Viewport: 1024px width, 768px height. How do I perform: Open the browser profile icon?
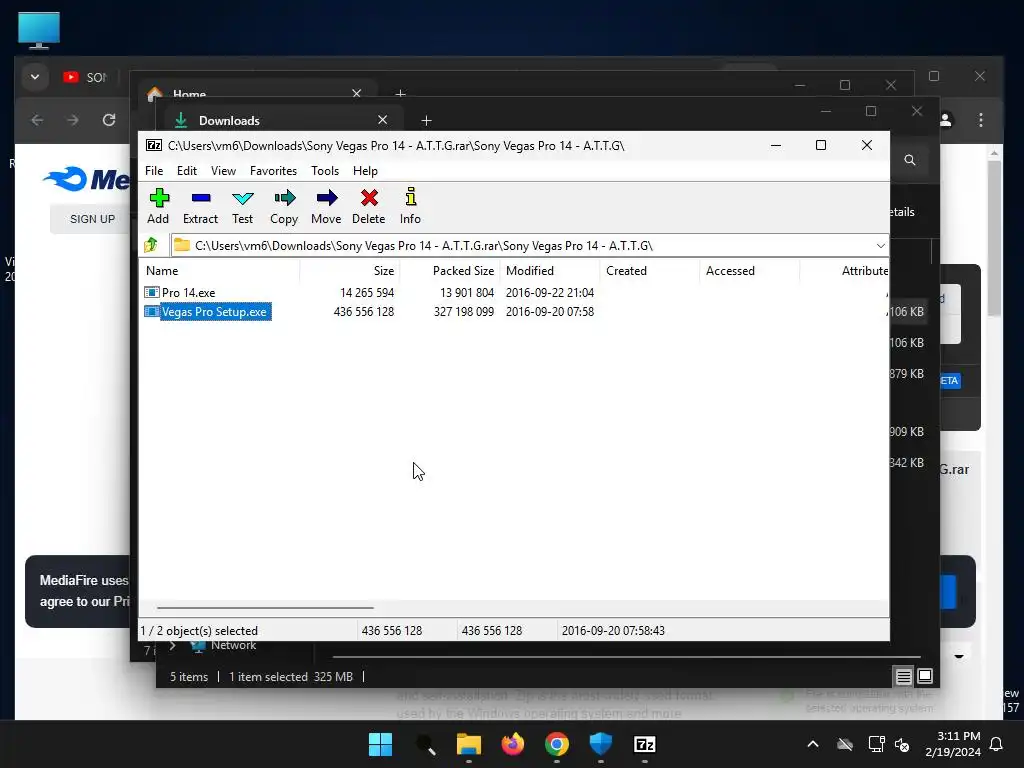click(x=945, y=120)
